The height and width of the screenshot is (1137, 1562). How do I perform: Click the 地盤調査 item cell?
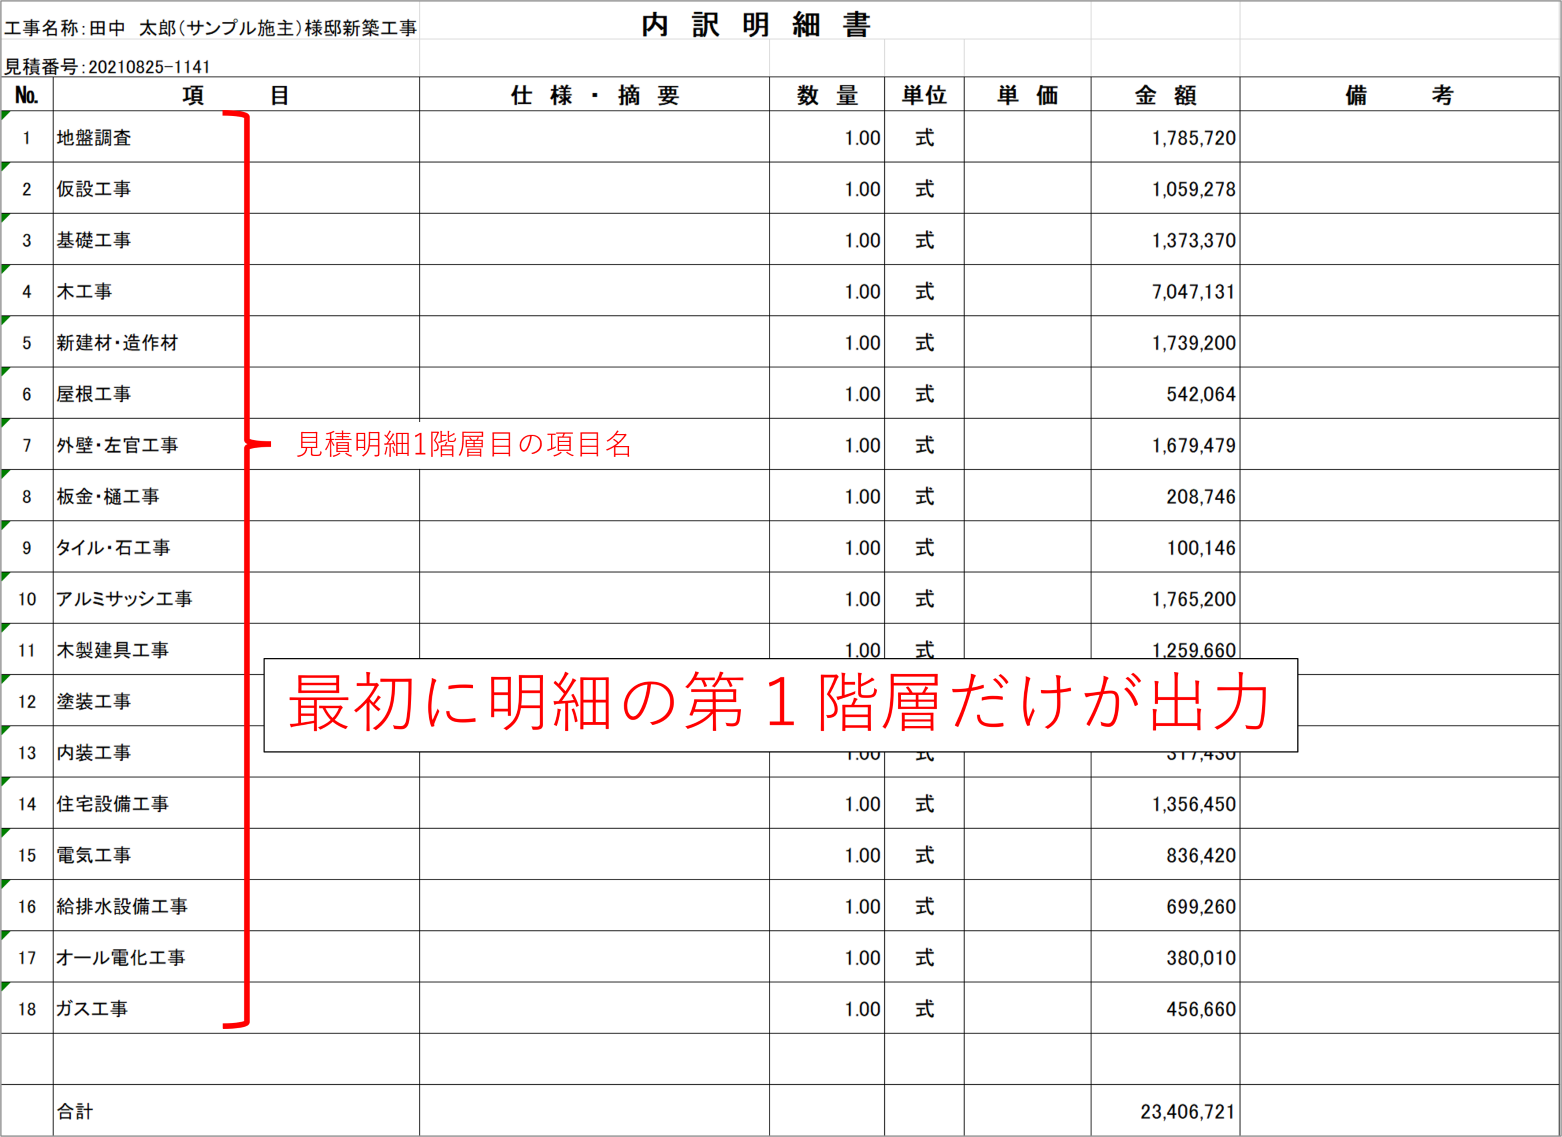(x=94, y=138)
